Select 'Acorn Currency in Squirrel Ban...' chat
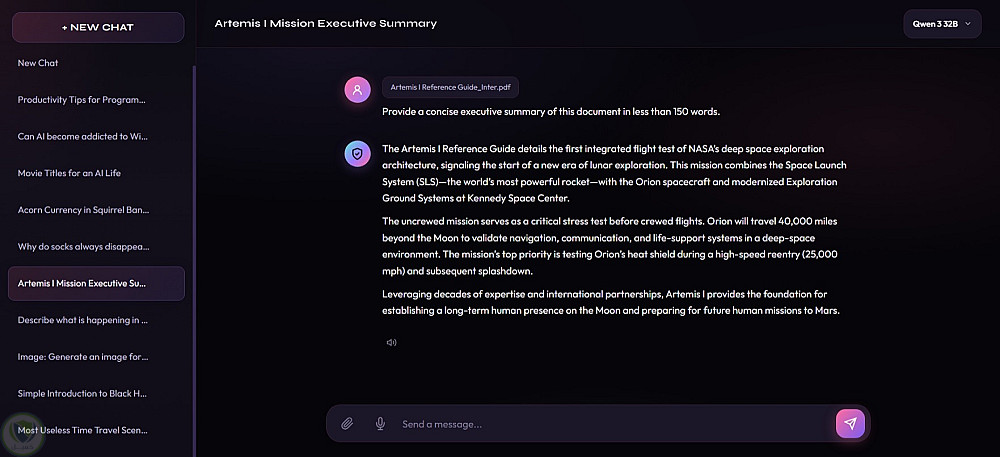Viewport: 1000px width, 457px height. 83,210
